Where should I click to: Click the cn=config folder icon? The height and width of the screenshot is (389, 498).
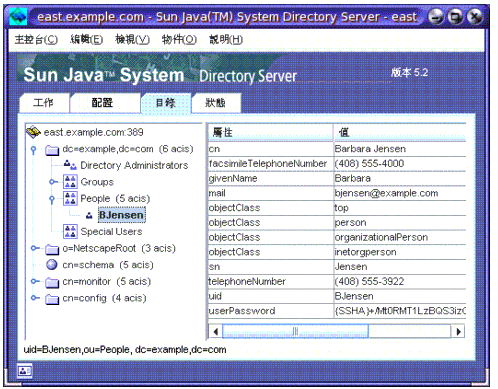(52, 299)
